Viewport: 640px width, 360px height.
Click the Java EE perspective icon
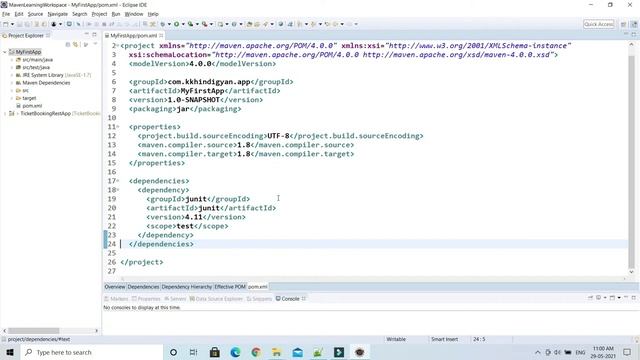point(634,24)
